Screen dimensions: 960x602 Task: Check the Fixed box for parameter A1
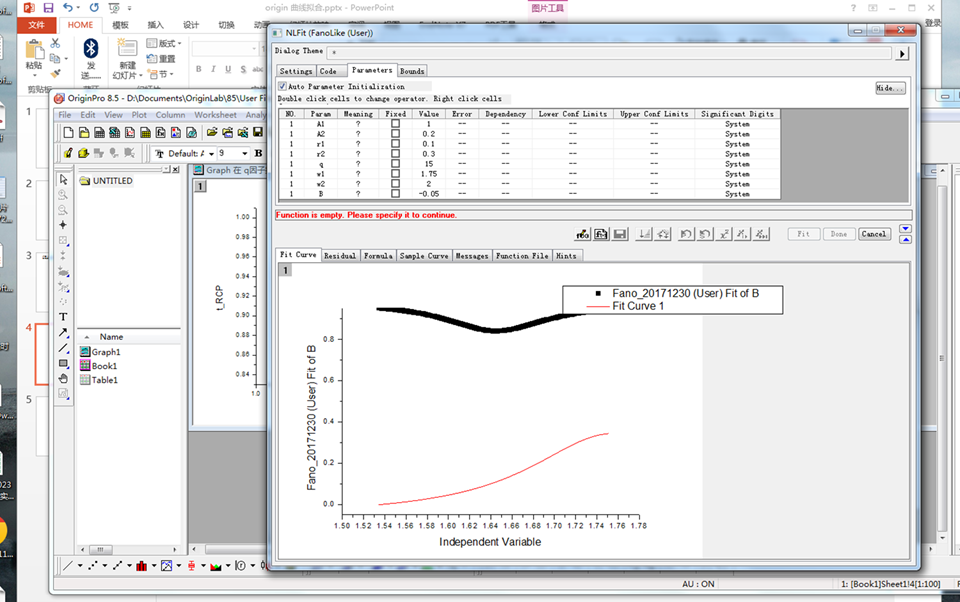[x=396, y=124]
